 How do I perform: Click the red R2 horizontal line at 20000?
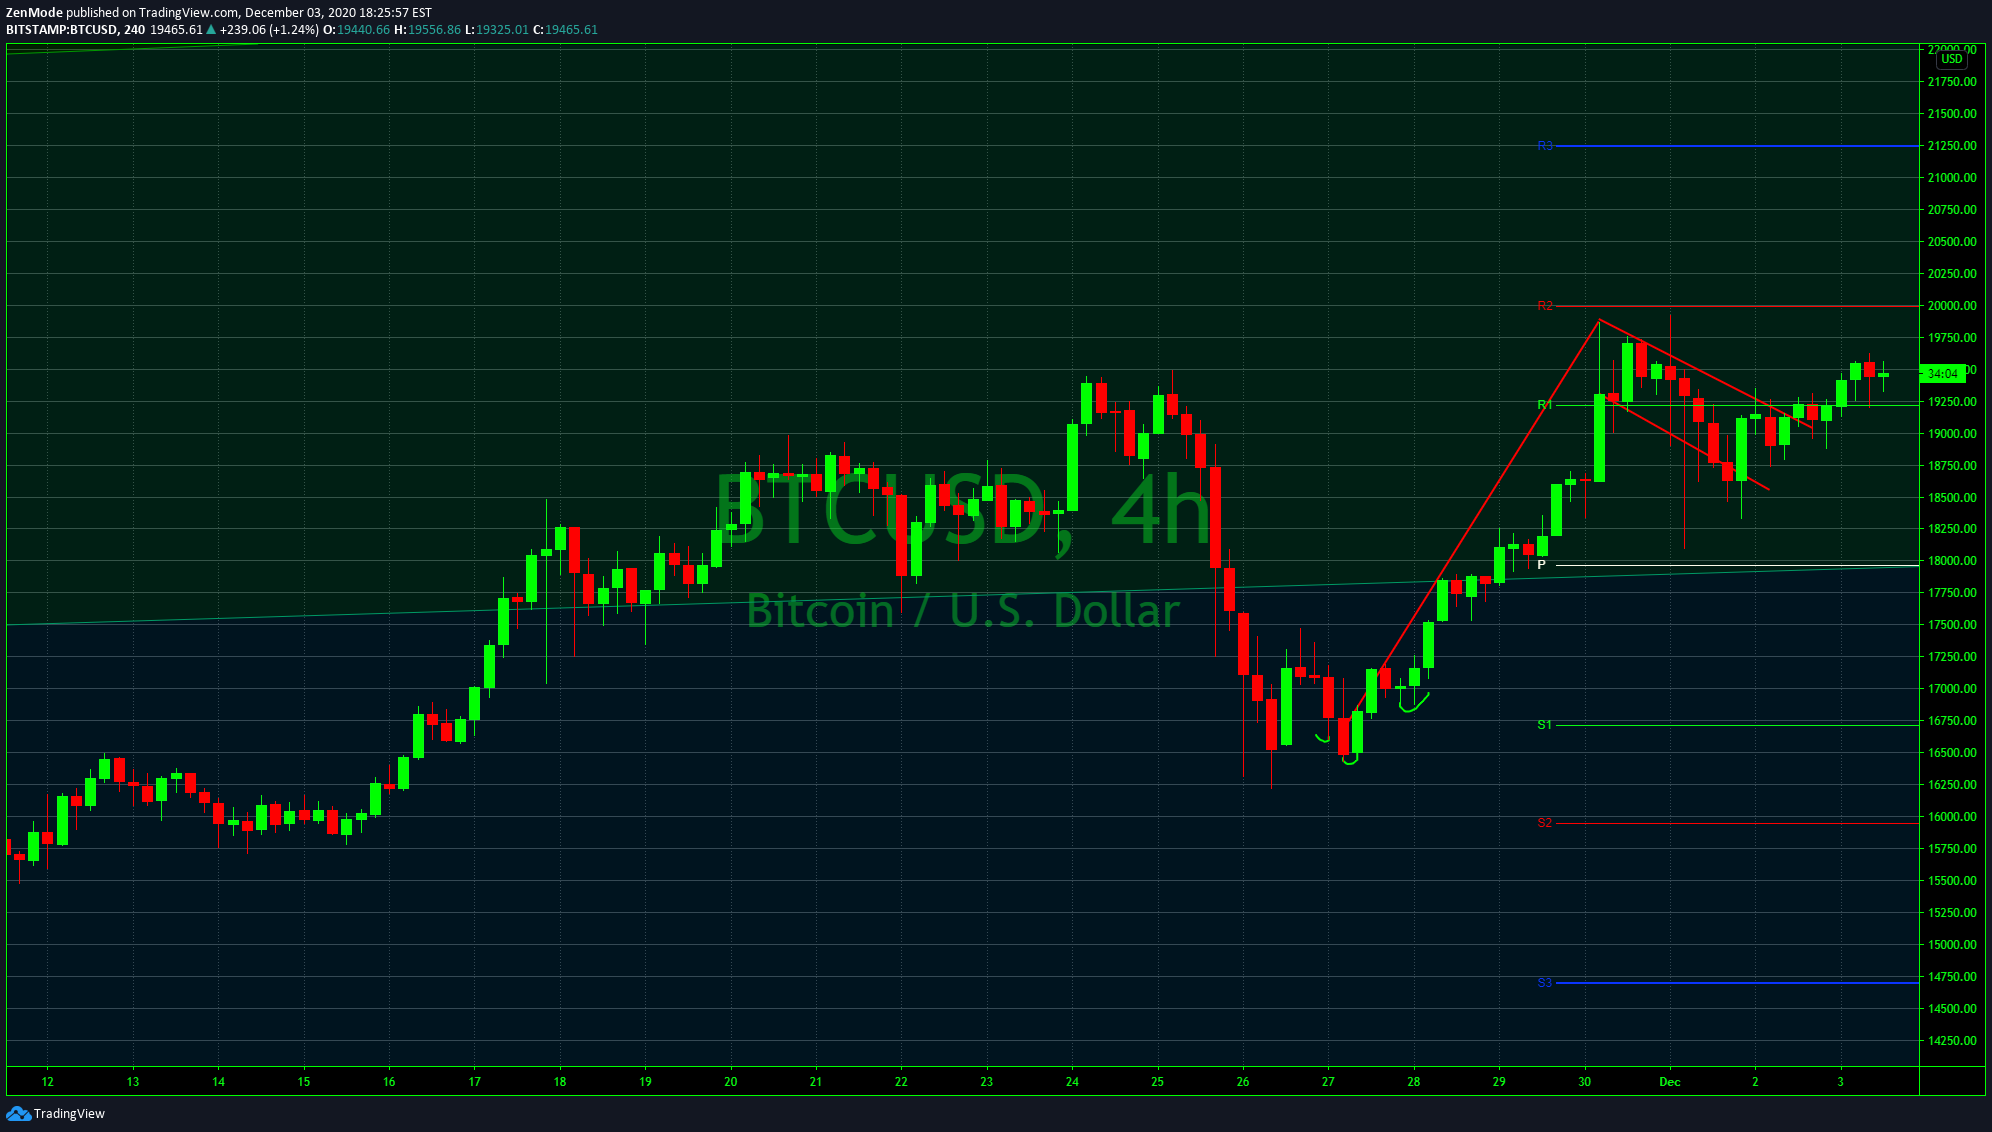(1738, 306)
